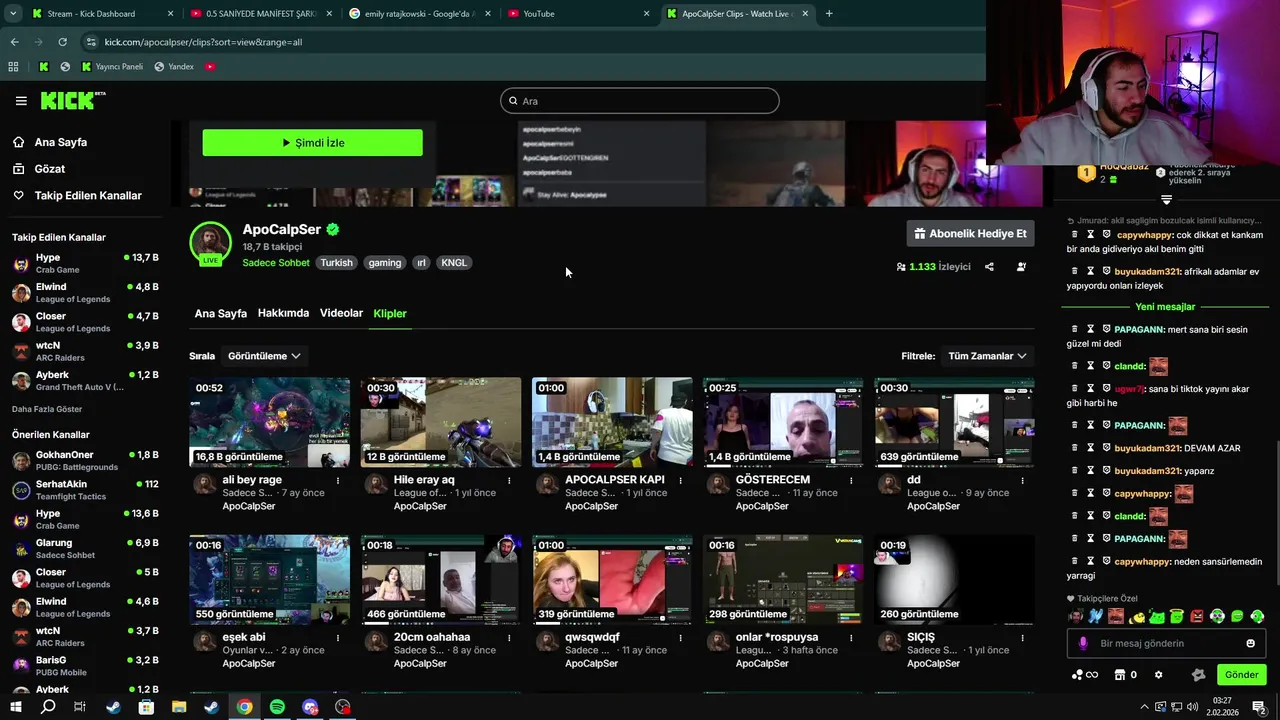The image size is (1280, 720).
Task: Open Spotify from the Windows taskbar
Action: (x=277, y=707)
